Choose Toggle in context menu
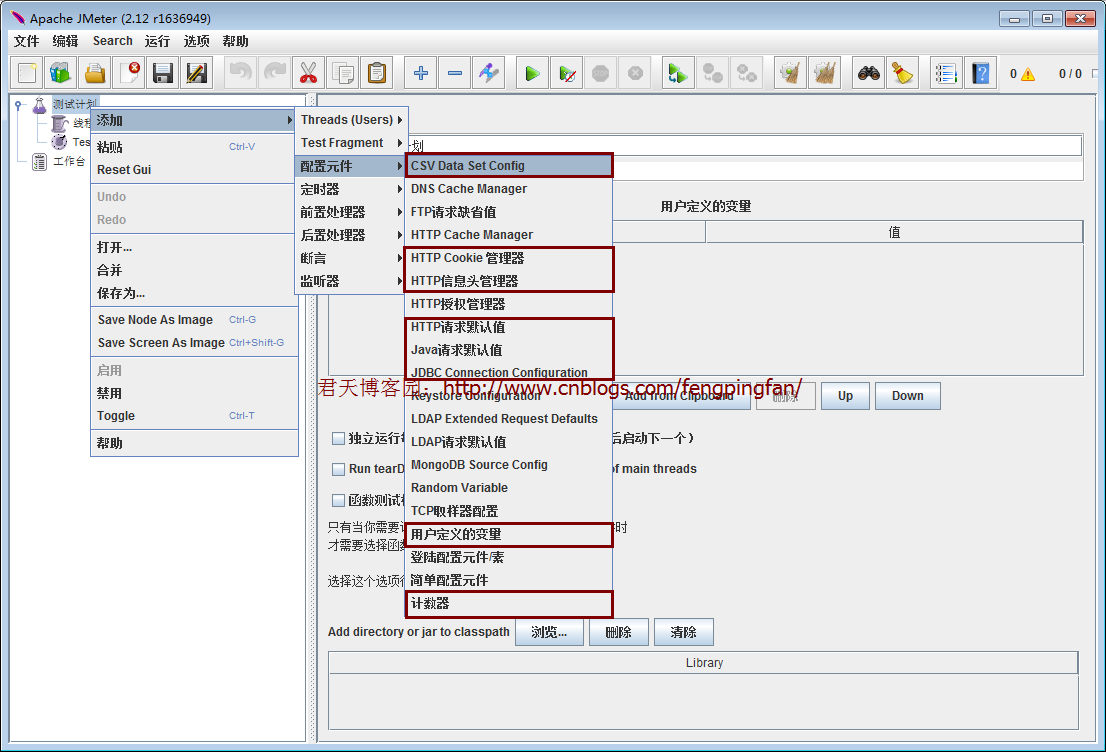1106x752 pixels. pos(194,416)
